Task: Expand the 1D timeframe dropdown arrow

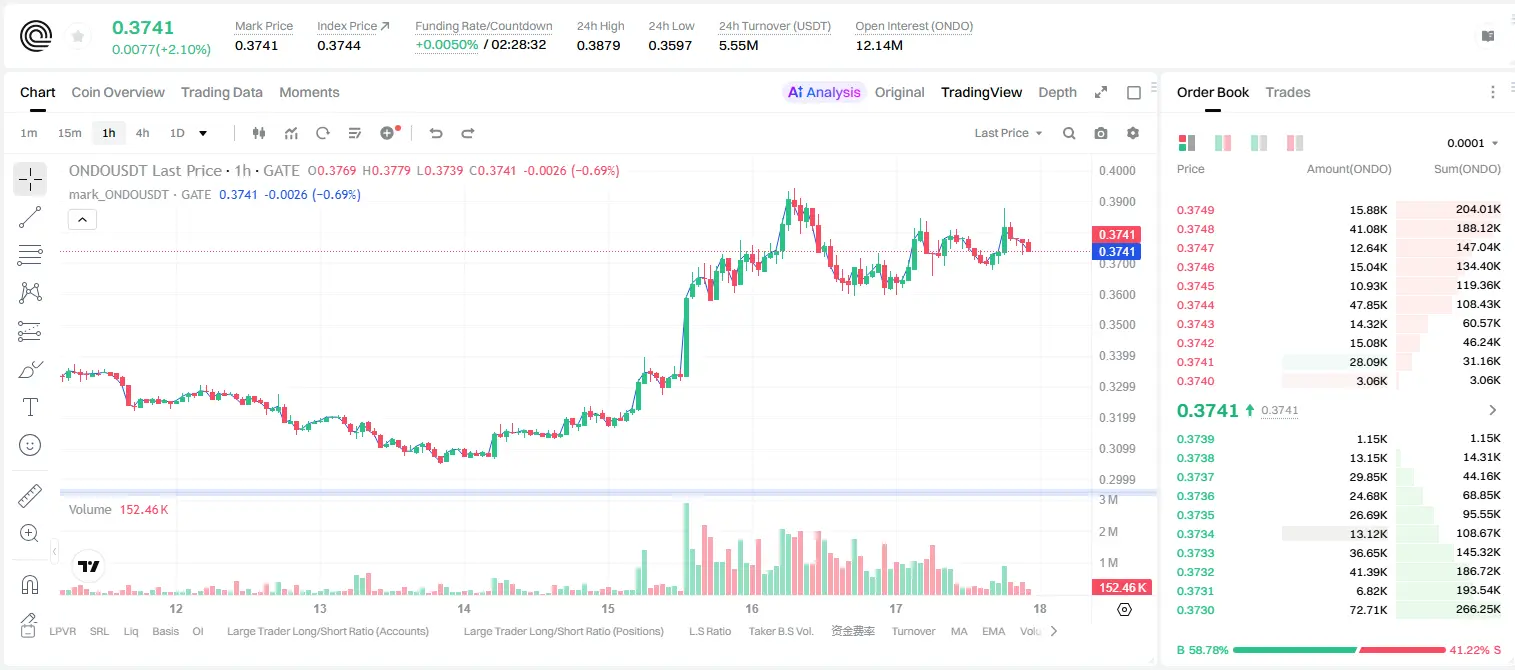Action: [203, 133]
